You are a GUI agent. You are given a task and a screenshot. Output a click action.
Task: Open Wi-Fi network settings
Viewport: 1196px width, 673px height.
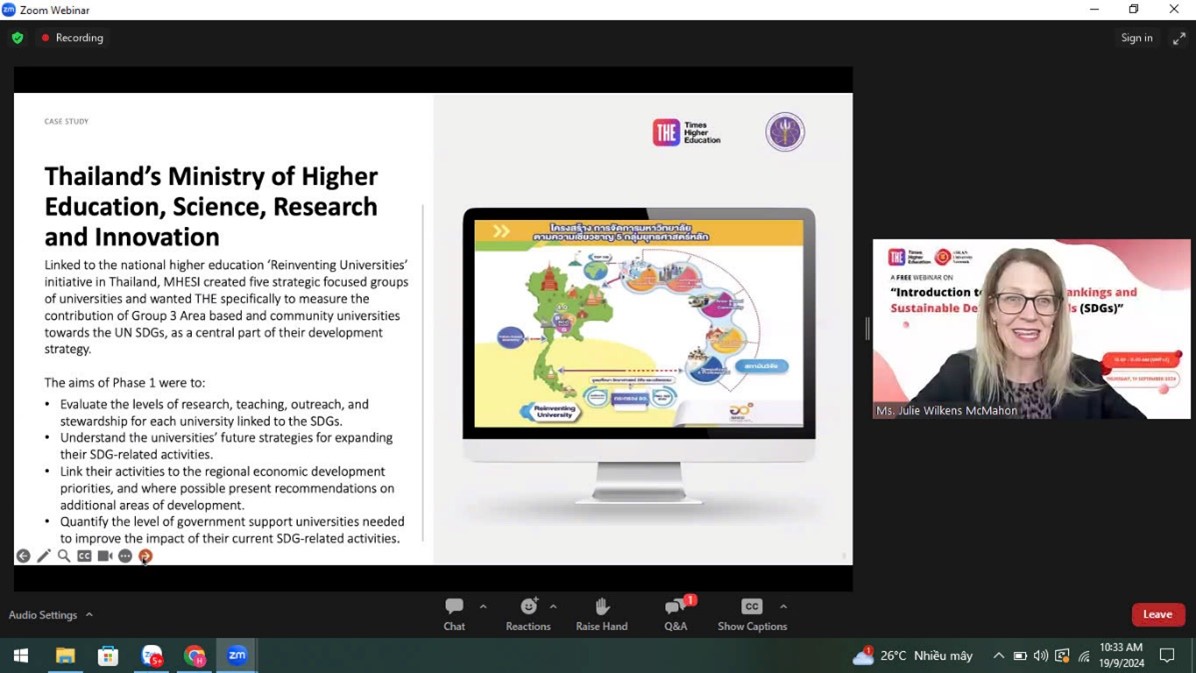point(1084,655)
